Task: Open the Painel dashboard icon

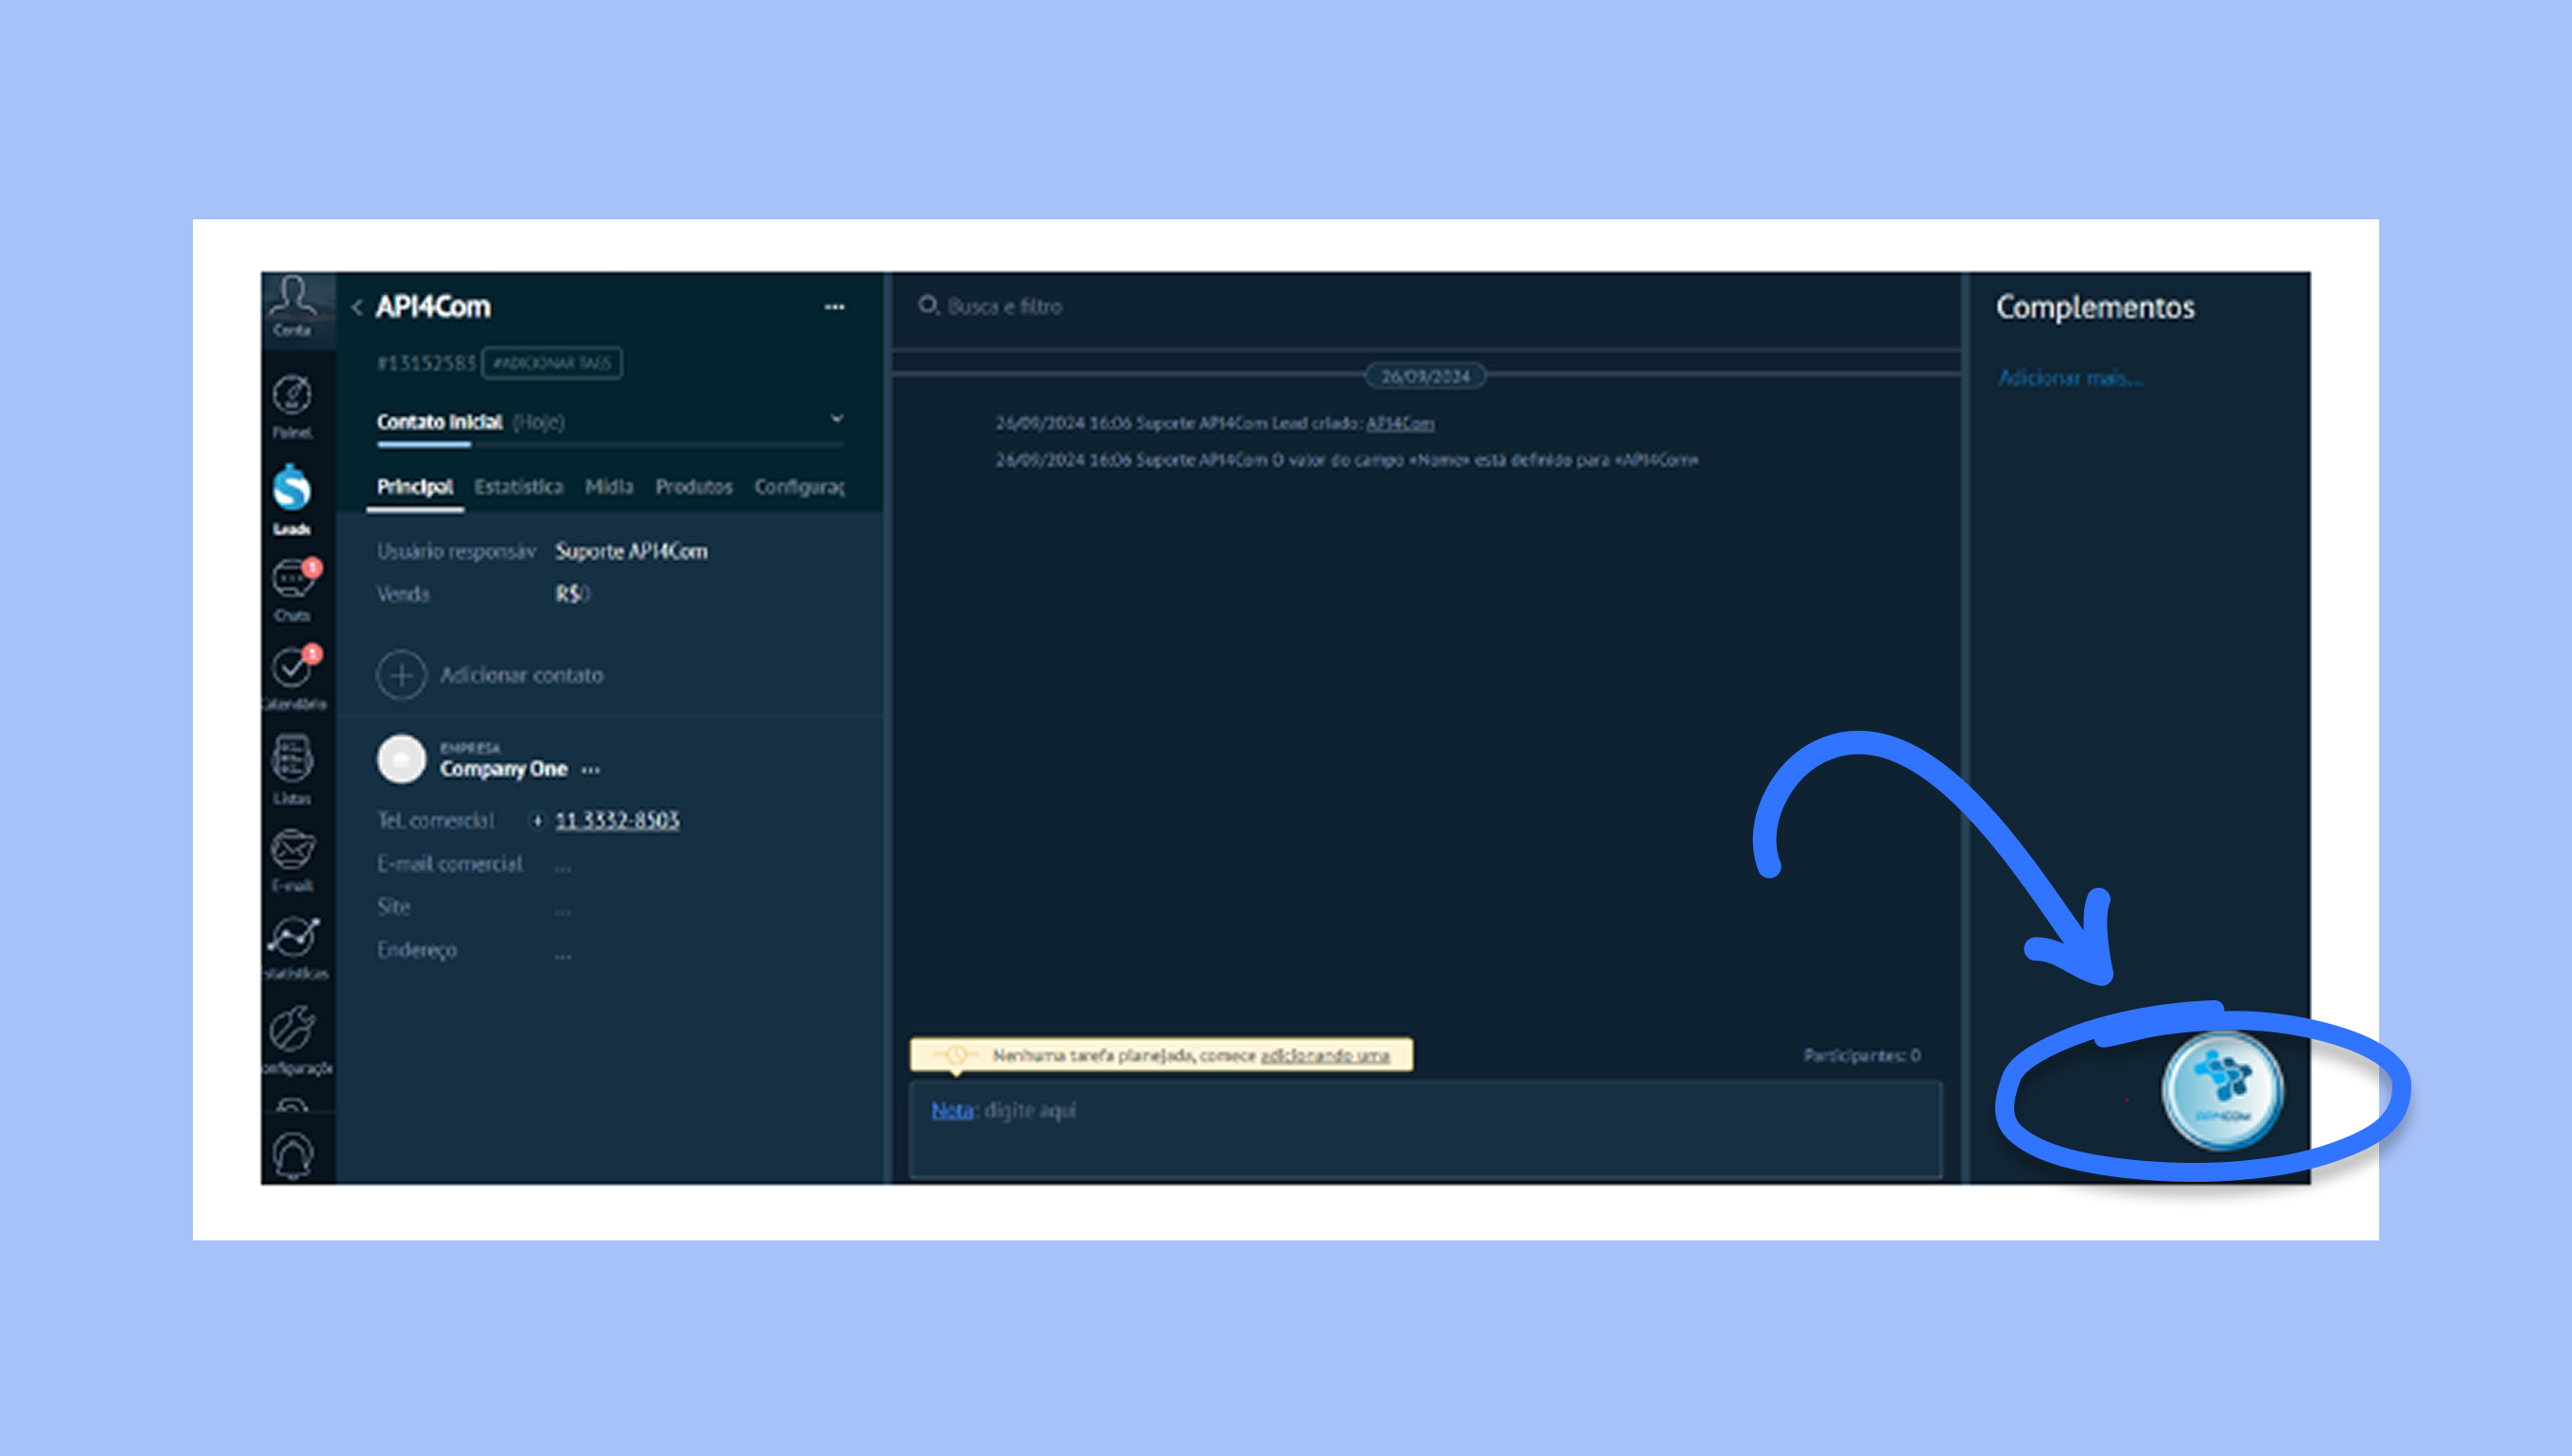Action: click(292, 395)
